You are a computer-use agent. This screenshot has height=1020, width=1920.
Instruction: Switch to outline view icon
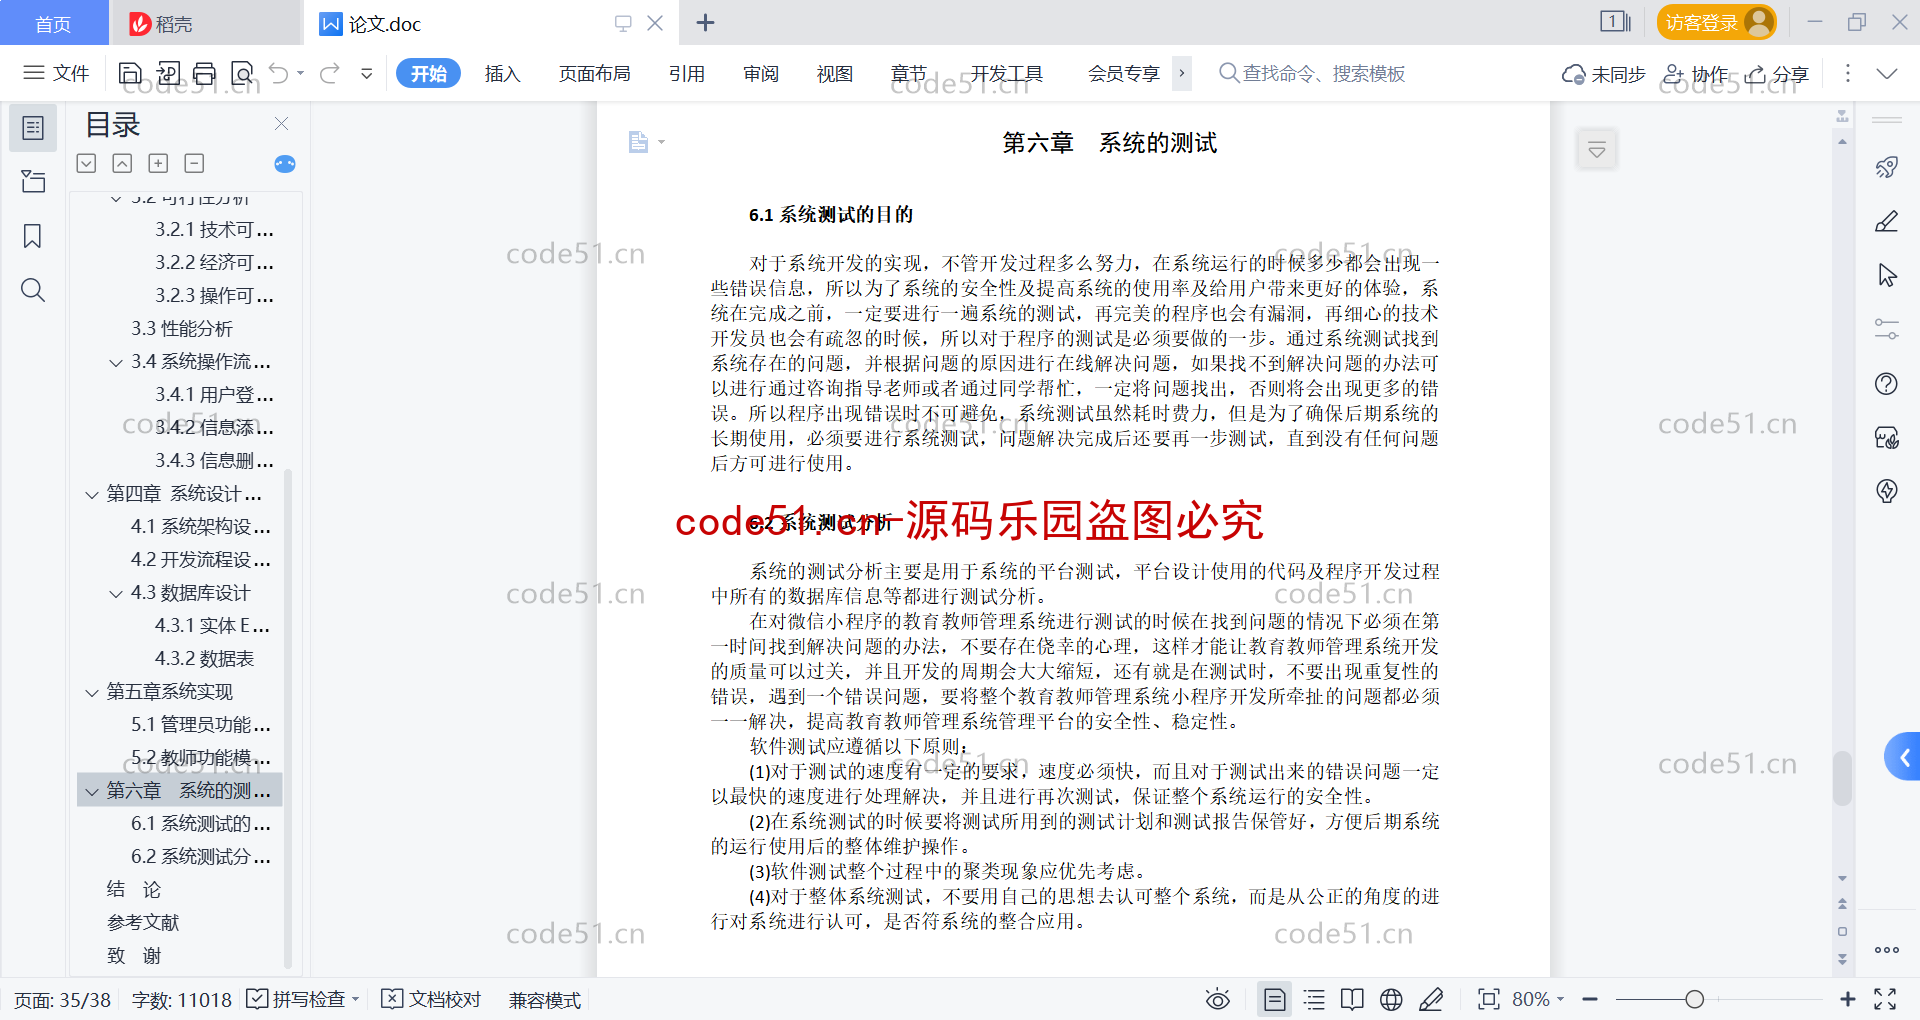(x=1314, y=999)
